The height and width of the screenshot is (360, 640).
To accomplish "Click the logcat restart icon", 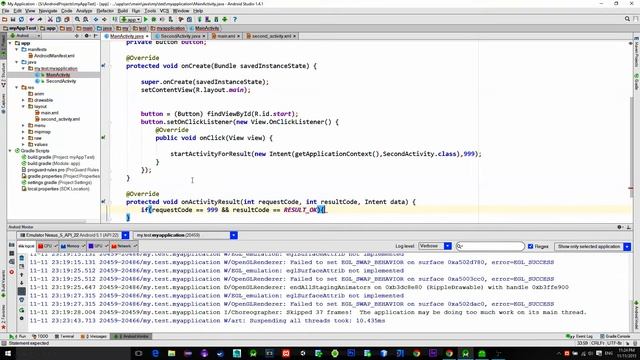I will tap(22, 310).
